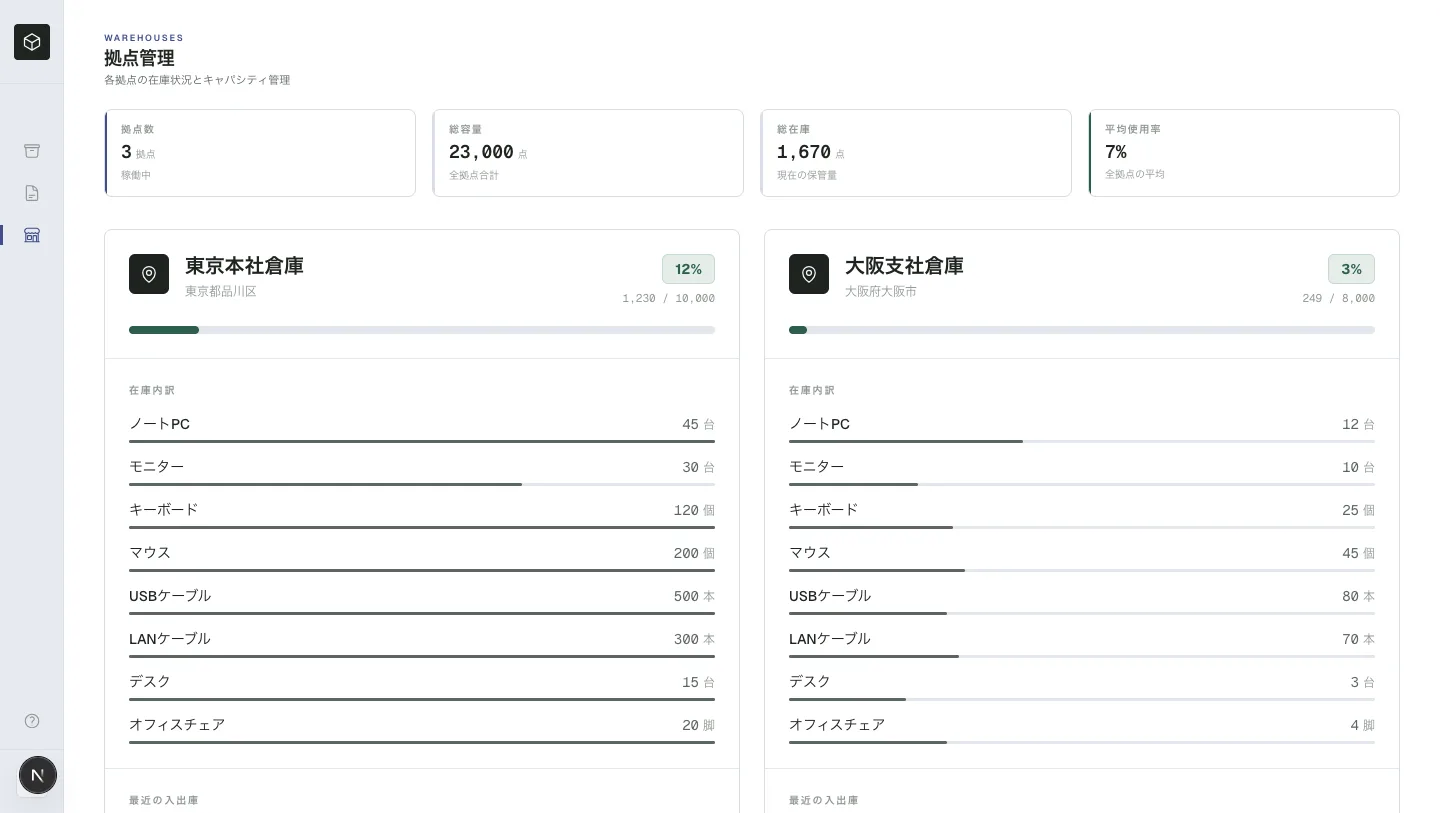Screen dimensions: 1440x813
Task: Click the 在庫内訳 label in 大阪支社倉庫
Action: 812,390
